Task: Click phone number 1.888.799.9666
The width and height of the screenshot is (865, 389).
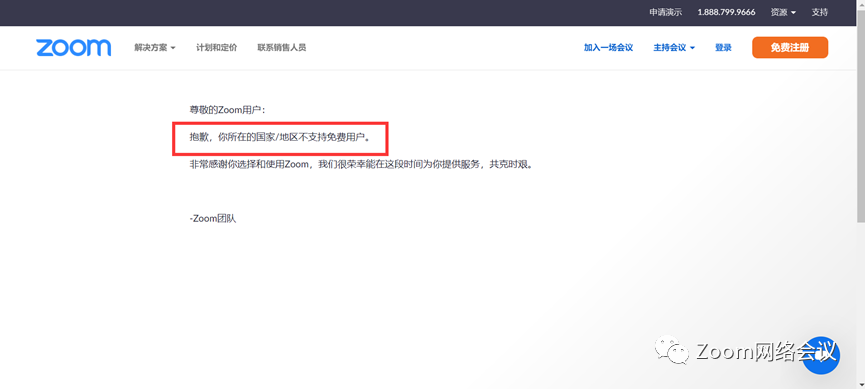Action: pyautogui.click(x=726, y=12)
